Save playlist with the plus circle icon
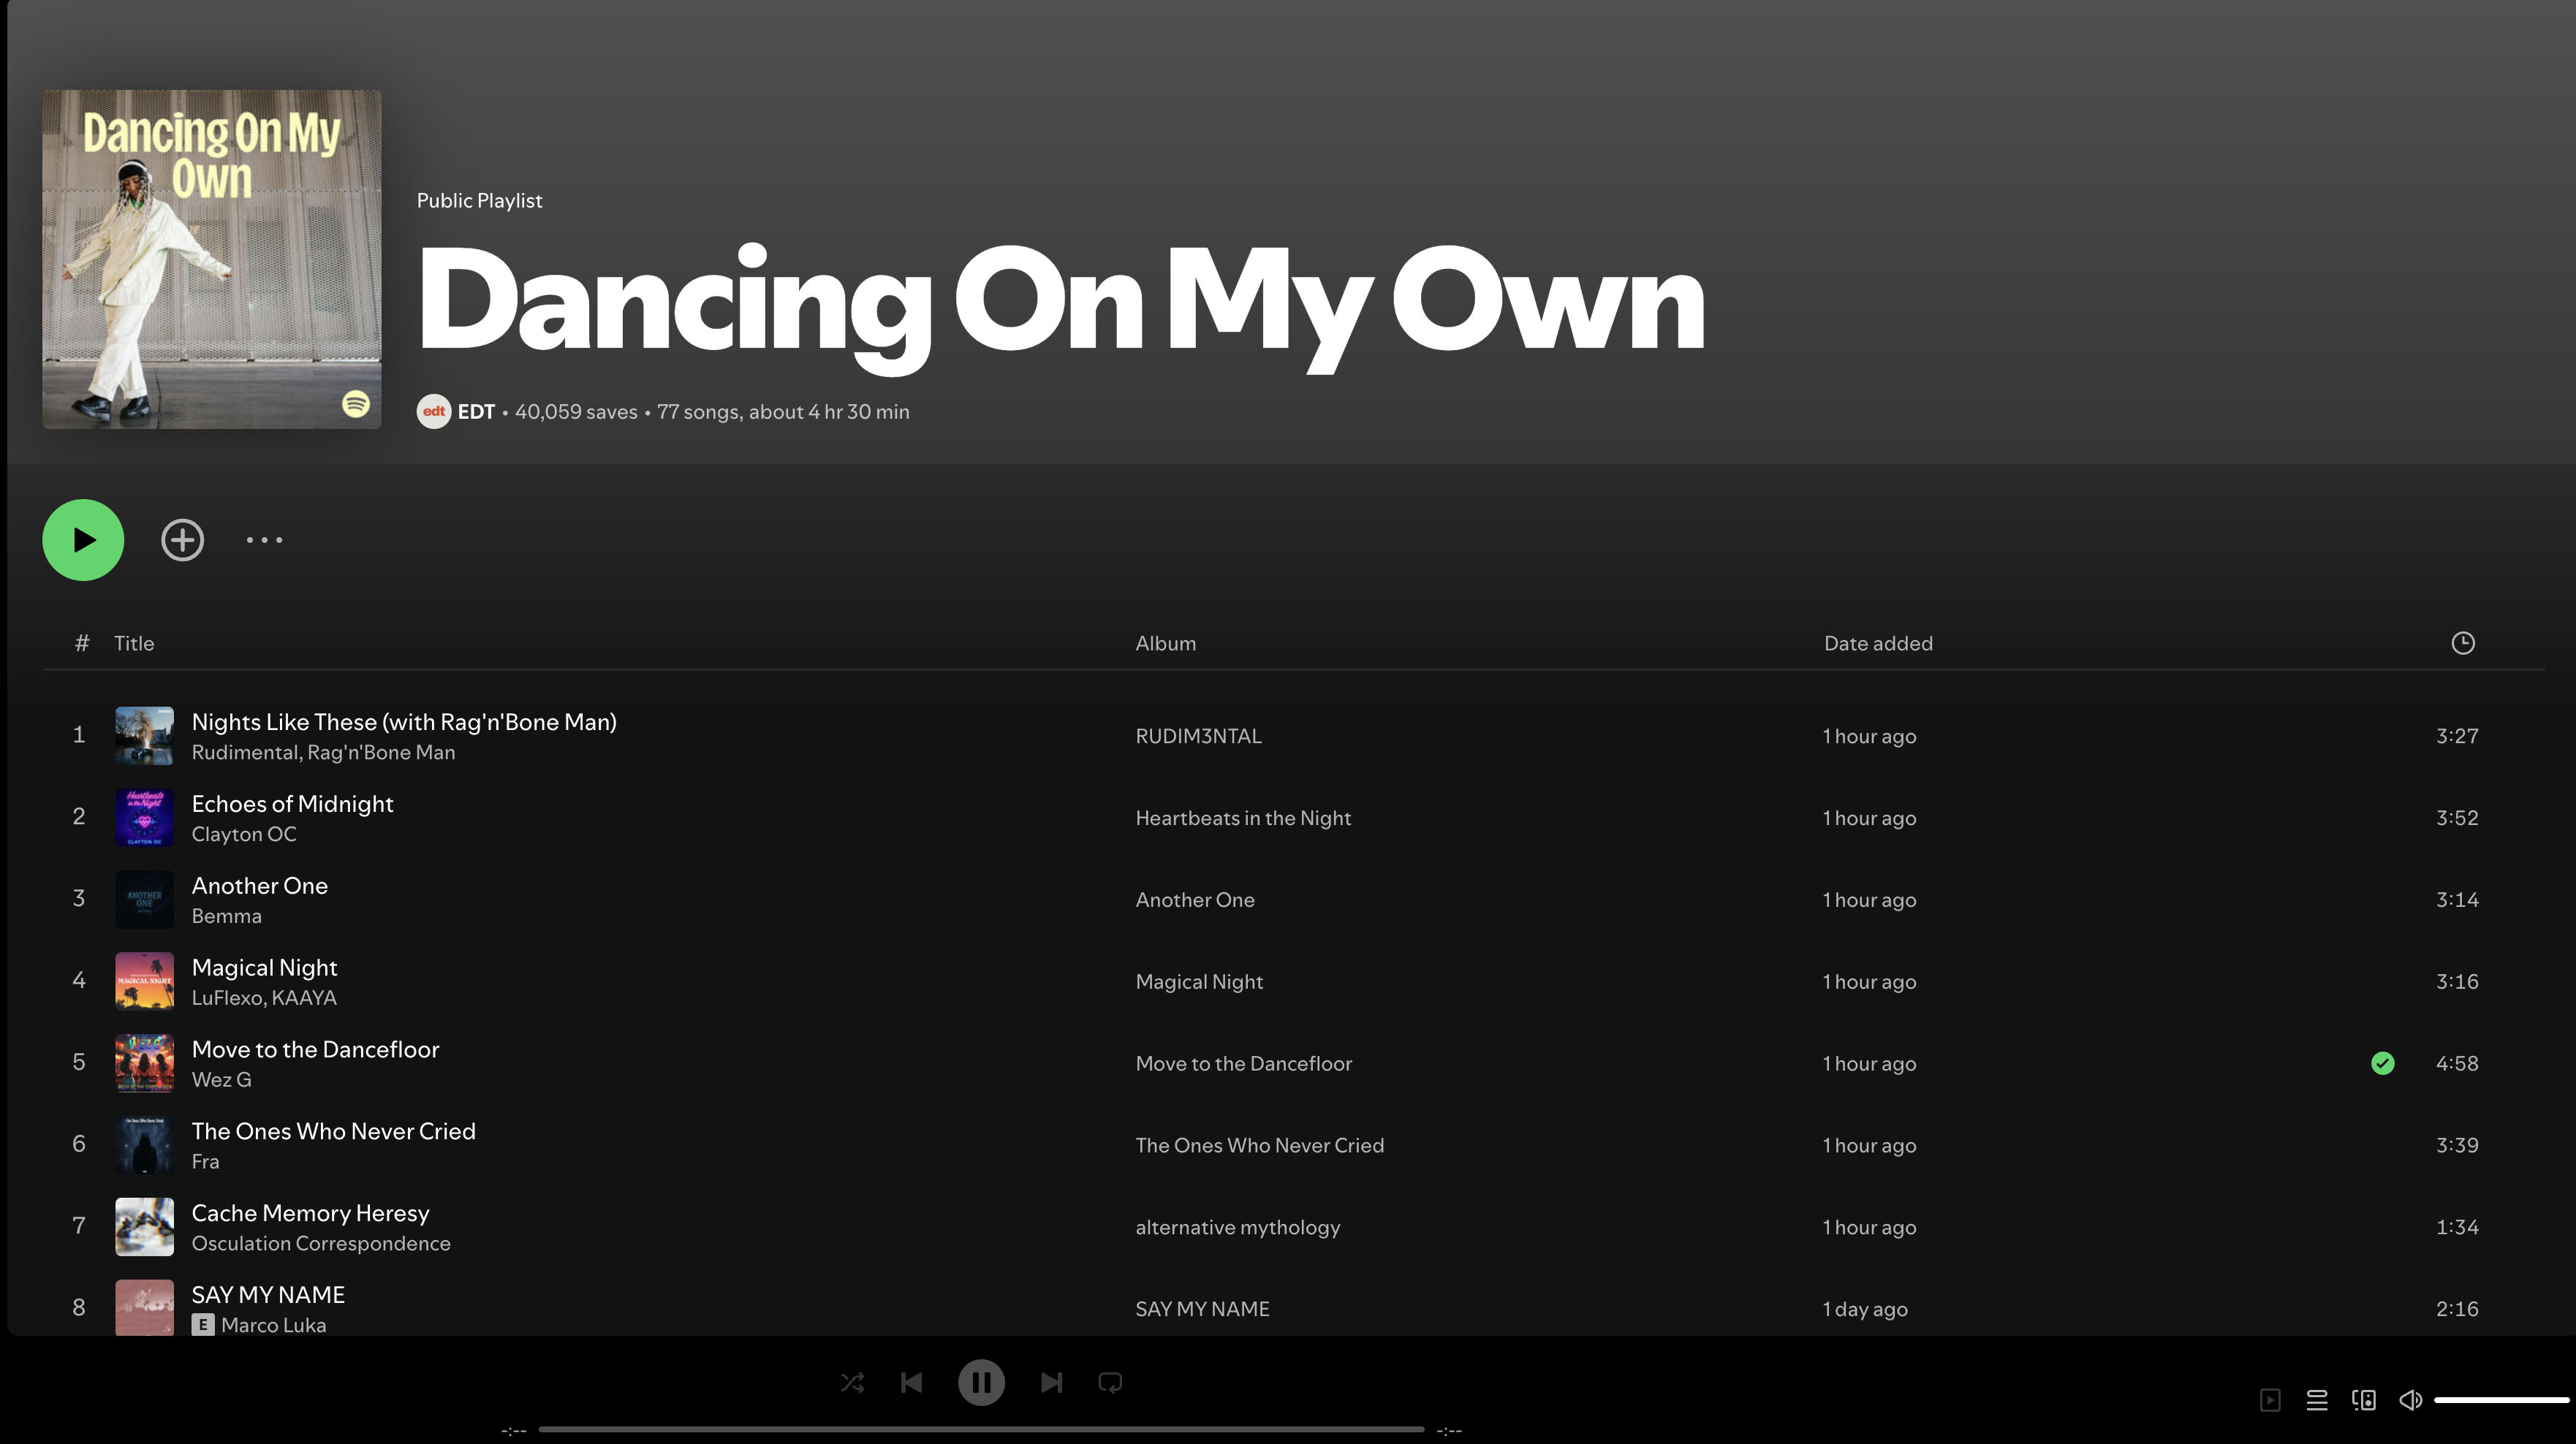 tap(182, 540)
